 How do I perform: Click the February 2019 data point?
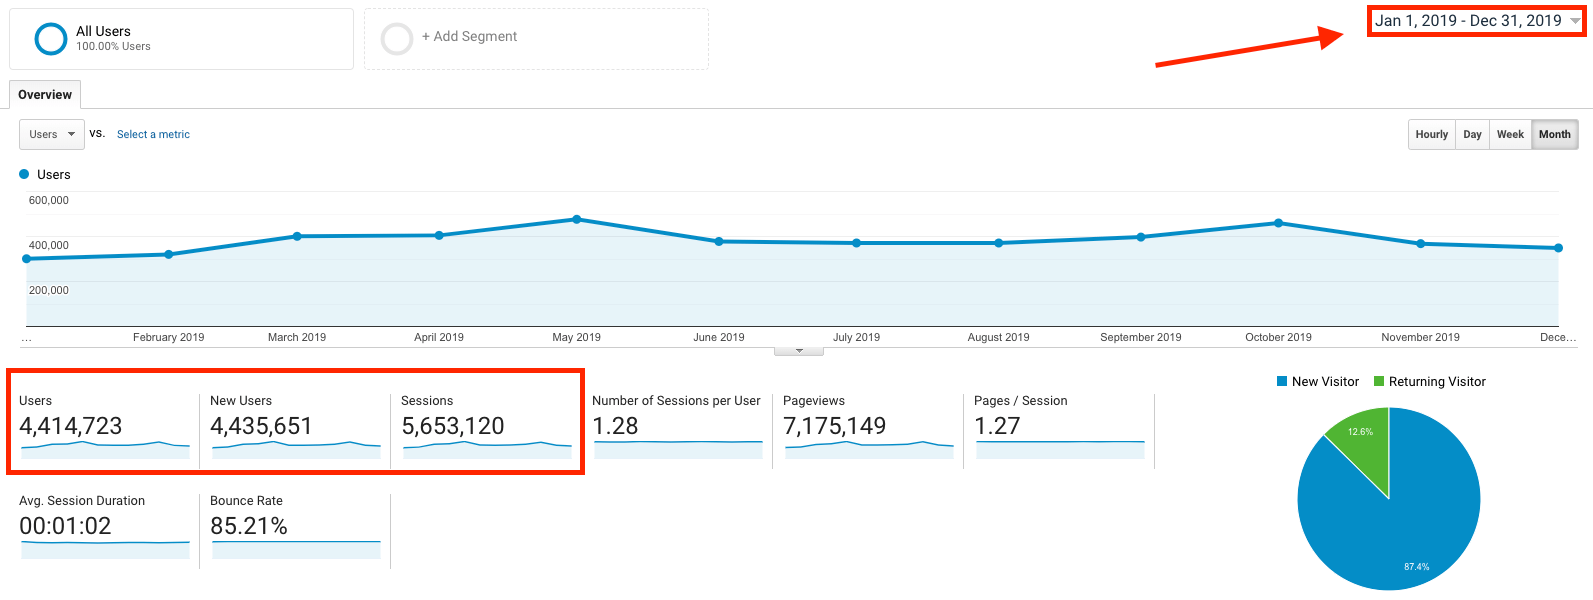click(169, 254)
